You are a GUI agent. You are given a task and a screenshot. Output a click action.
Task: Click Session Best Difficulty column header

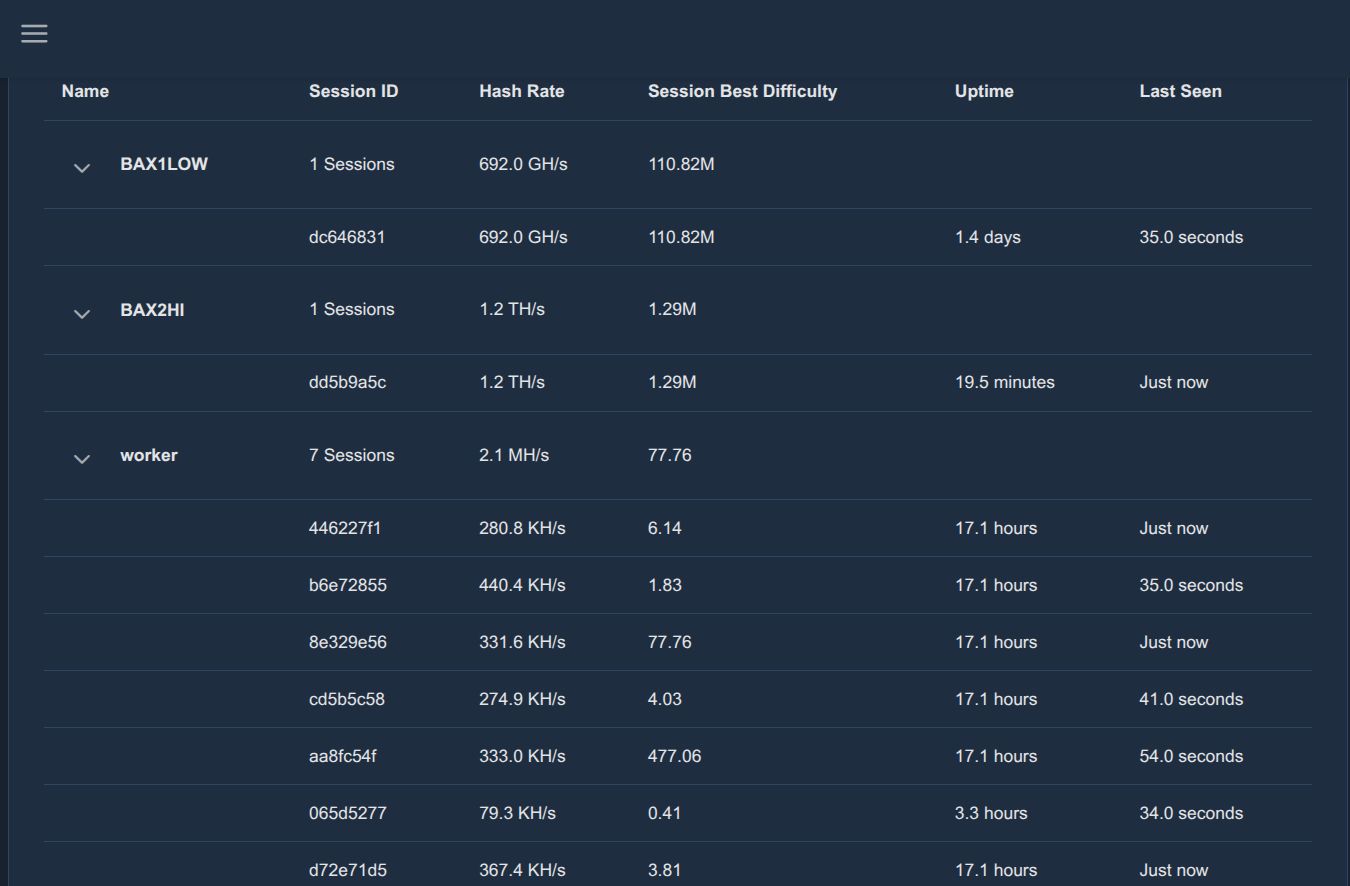[742, 91]
